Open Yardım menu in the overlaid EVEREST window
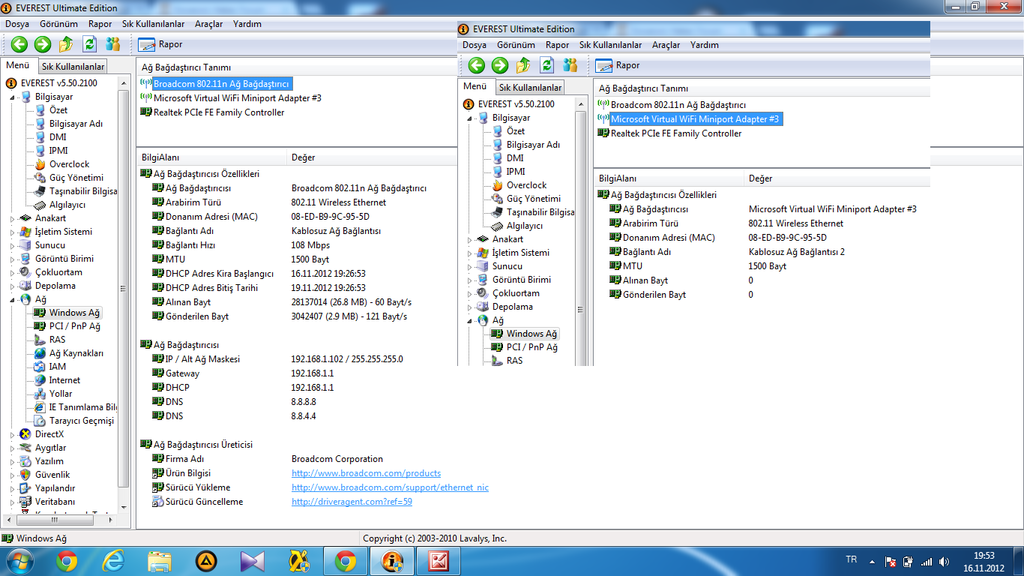 coord(705,45)
